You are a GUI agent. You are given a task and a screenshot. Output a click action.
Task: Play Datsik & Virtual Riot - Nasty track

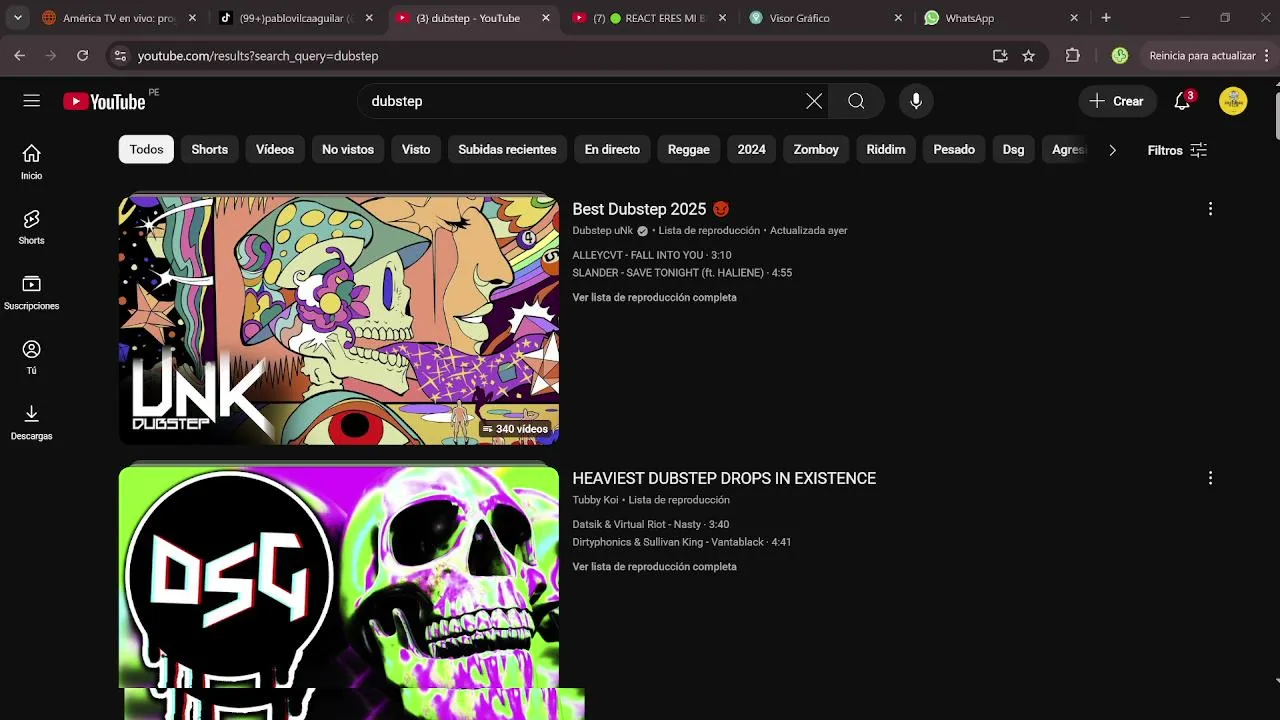pyautogui.click(x=650, y=524)
